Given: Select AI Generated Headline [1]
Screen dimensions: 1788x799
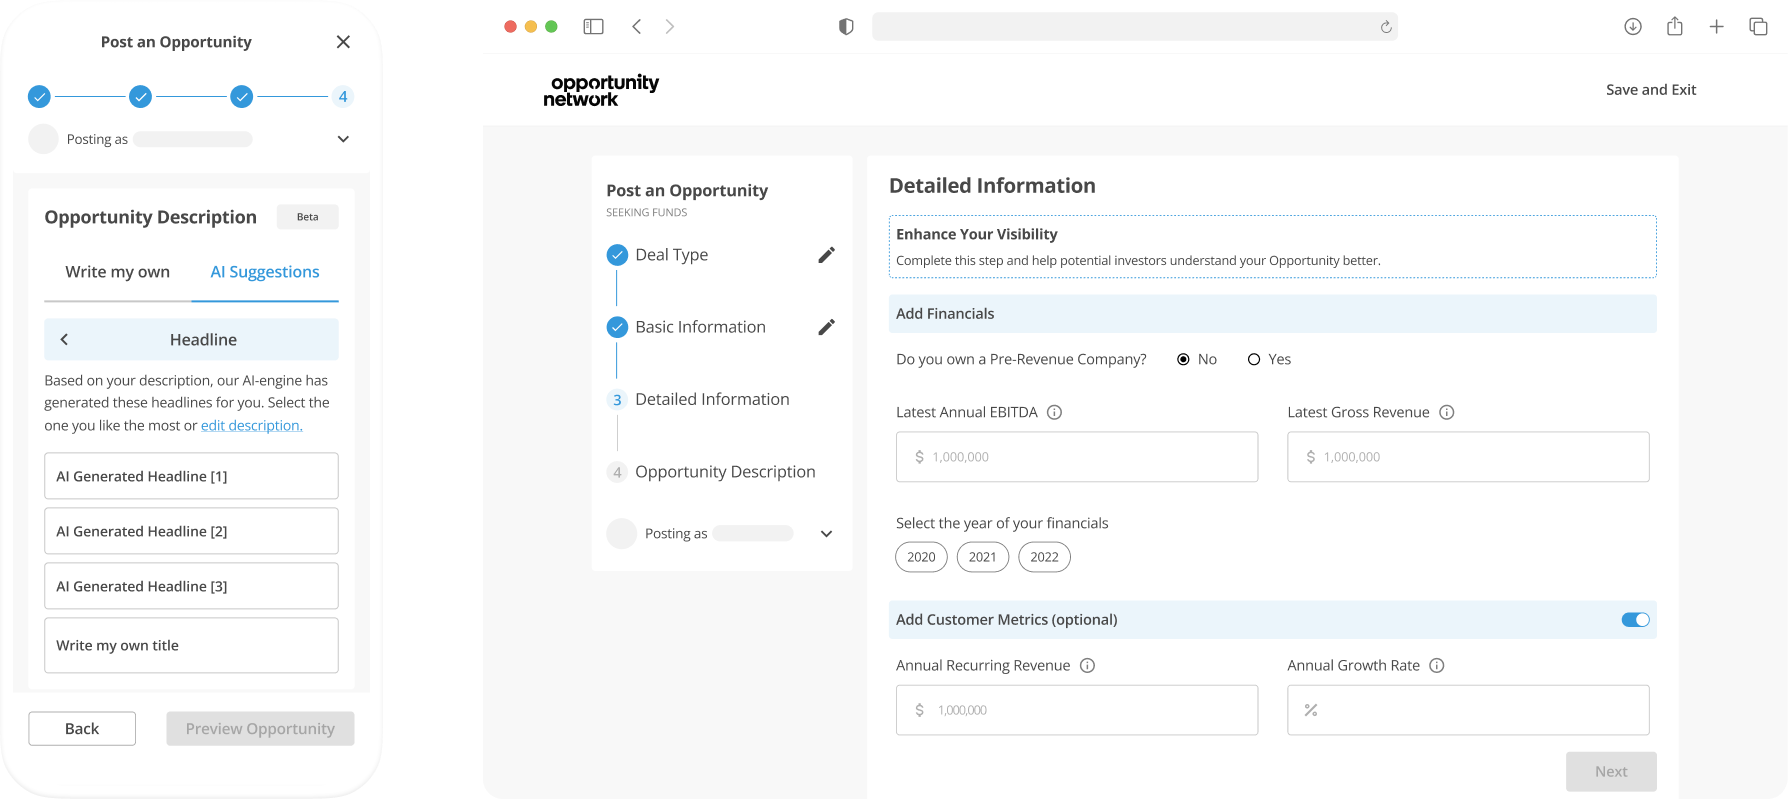Looking at the screenshot, I should click(191, 476).
